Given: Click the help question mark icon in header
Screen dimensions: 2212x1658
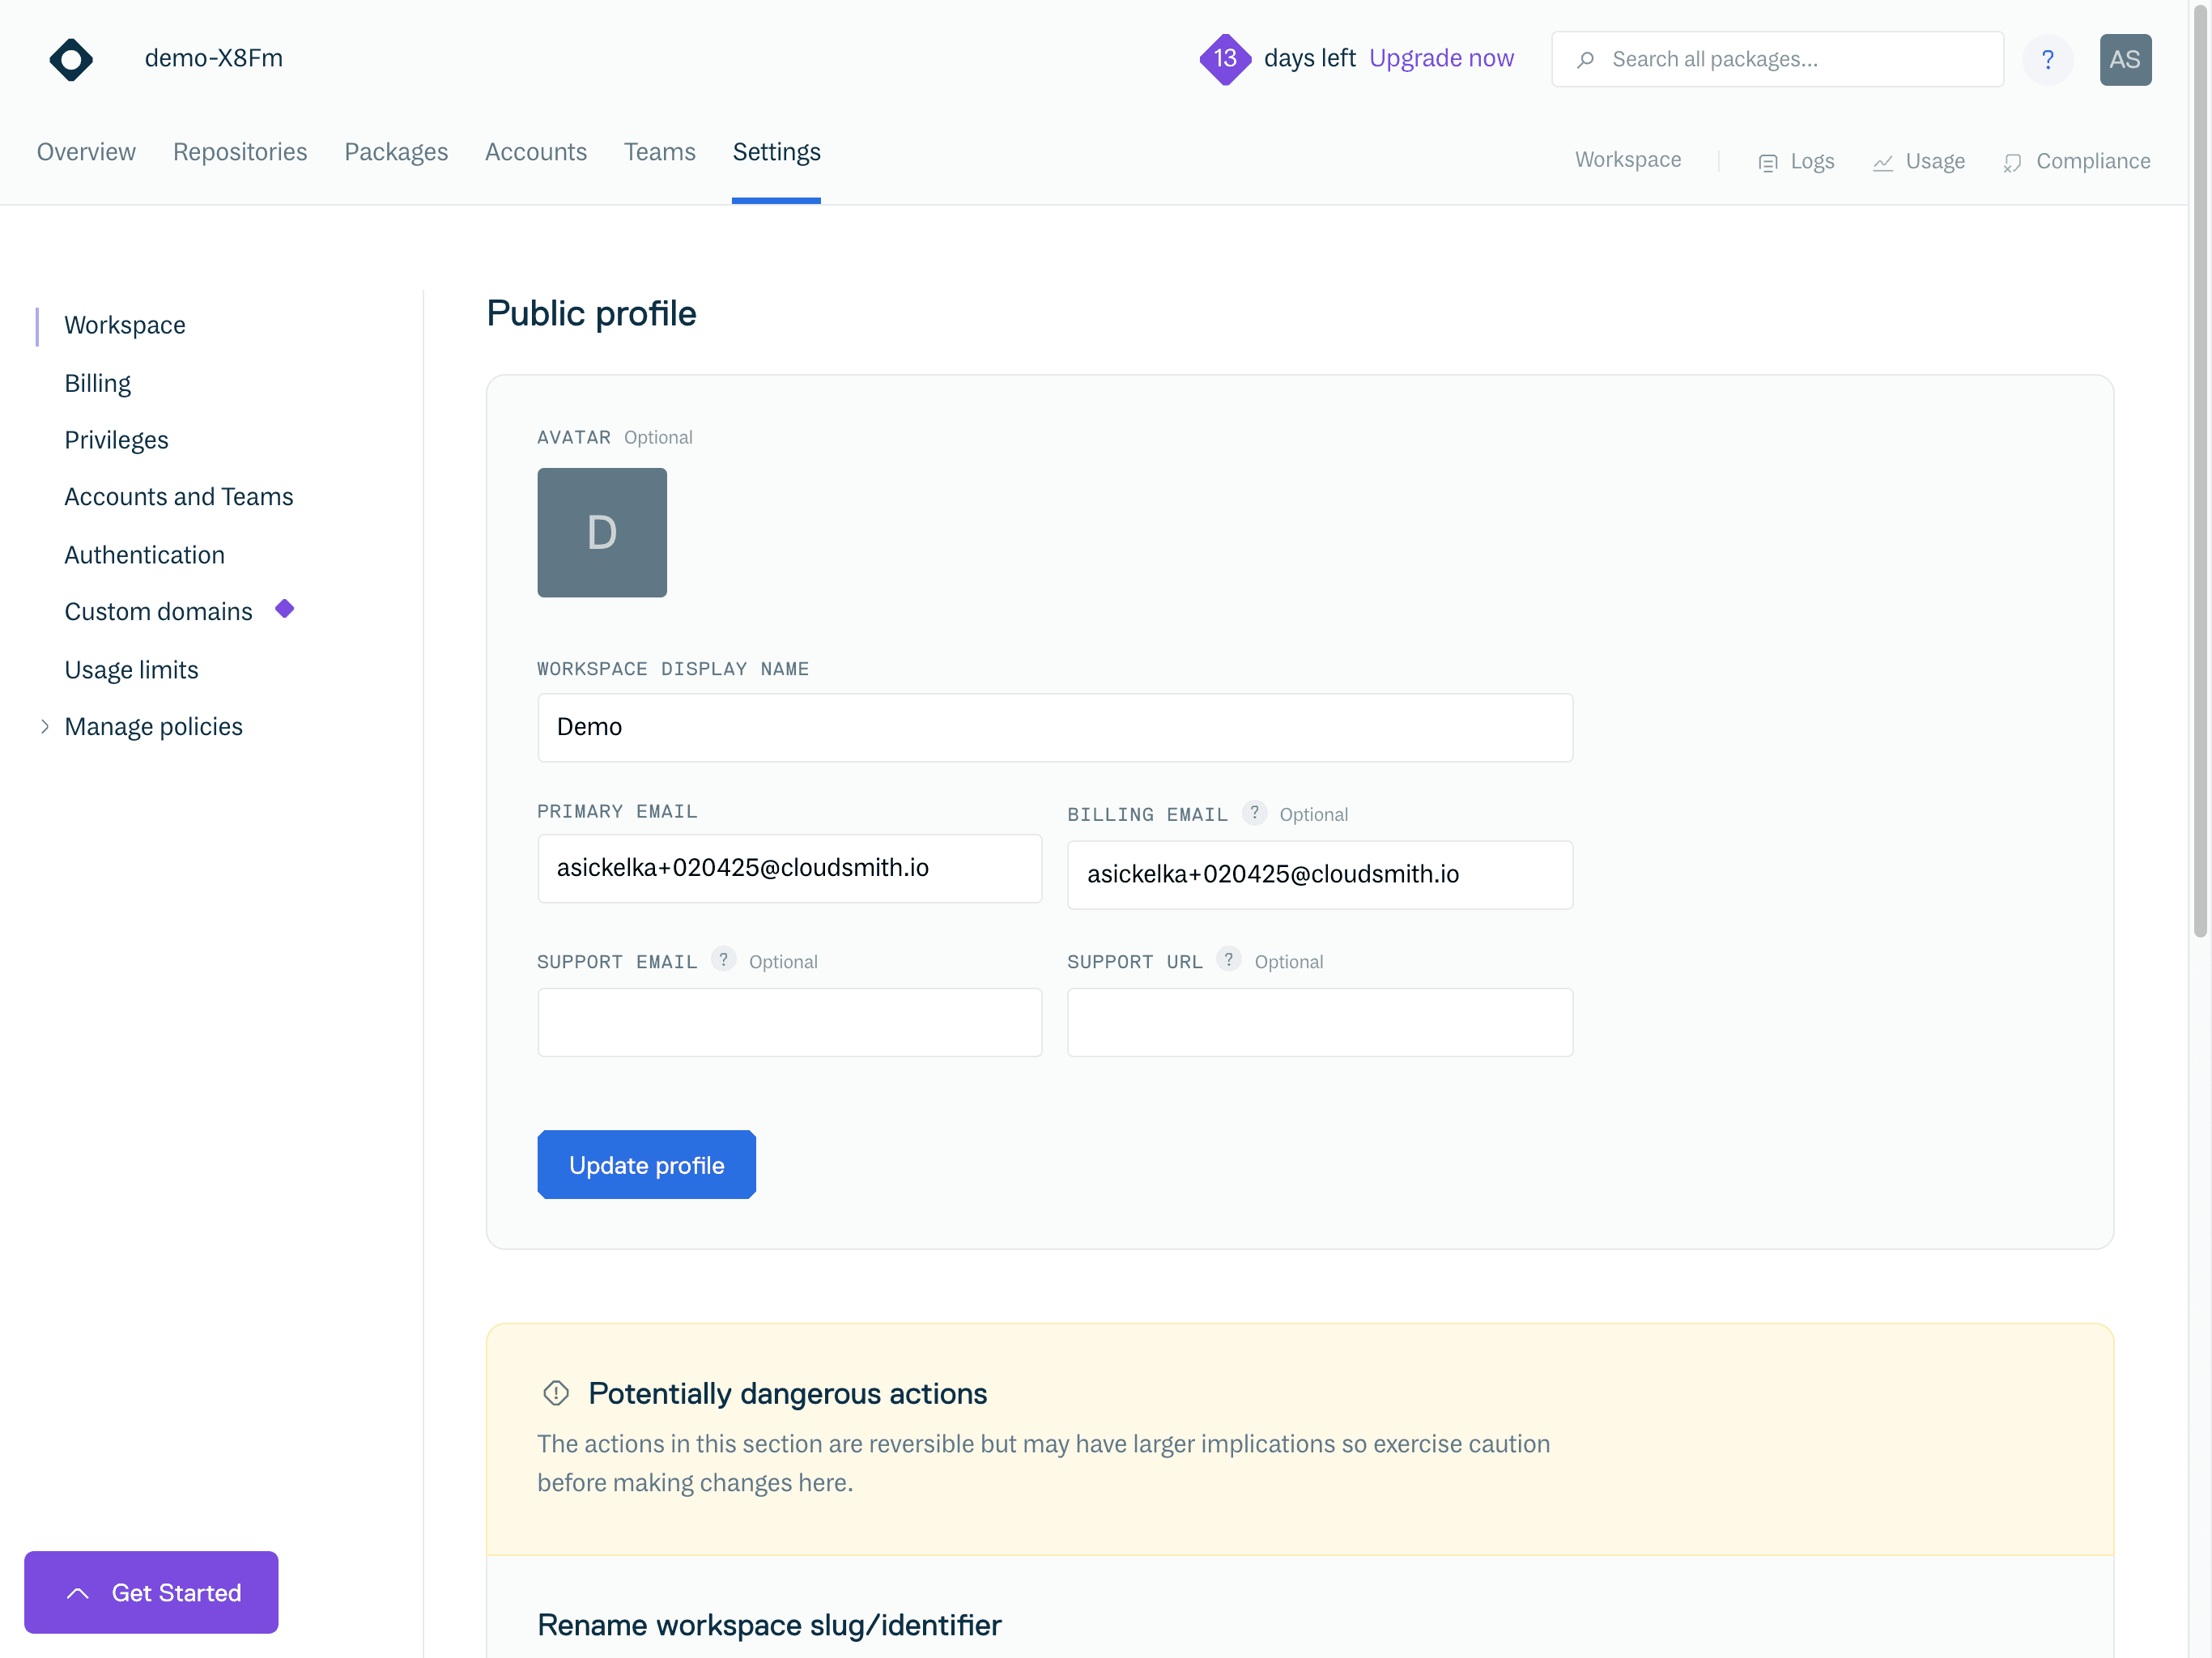Looking at the screenshot, I should click(x=2047, y=60).
